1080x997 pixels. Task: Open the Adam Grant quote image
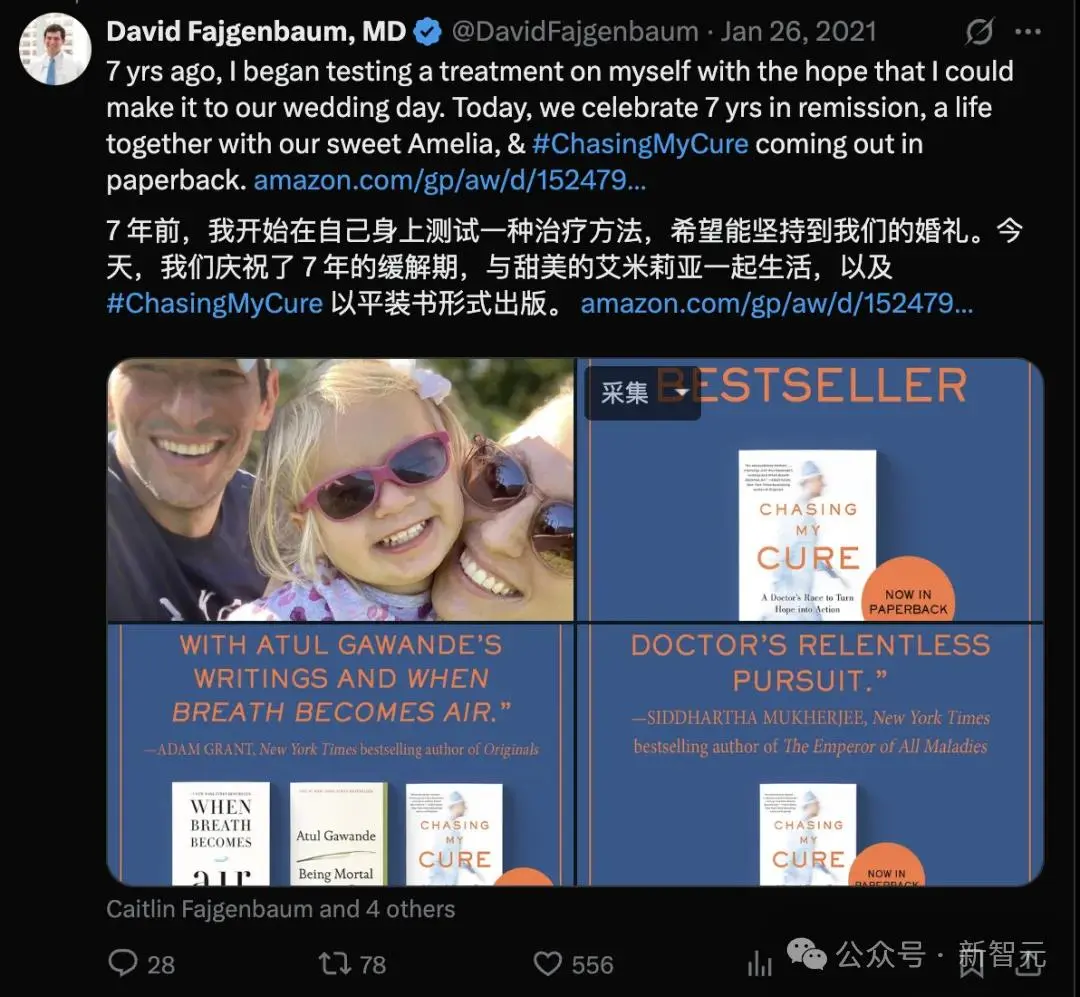(x=340, y=755)
